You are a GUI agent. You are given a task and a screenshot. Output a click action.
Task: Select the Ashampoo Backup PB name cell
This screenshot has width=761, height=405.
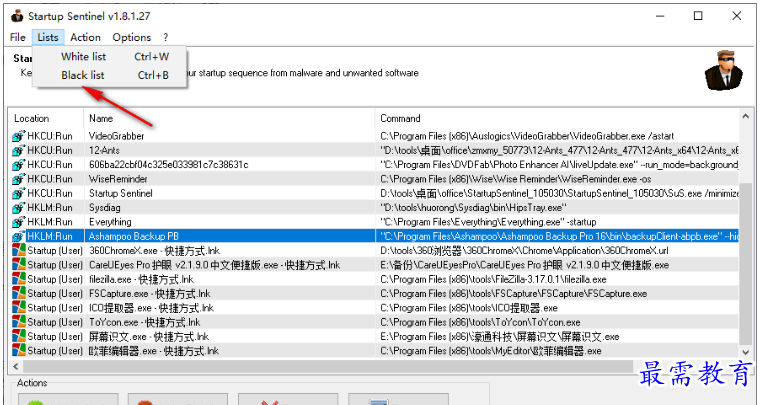pos(133,236)
